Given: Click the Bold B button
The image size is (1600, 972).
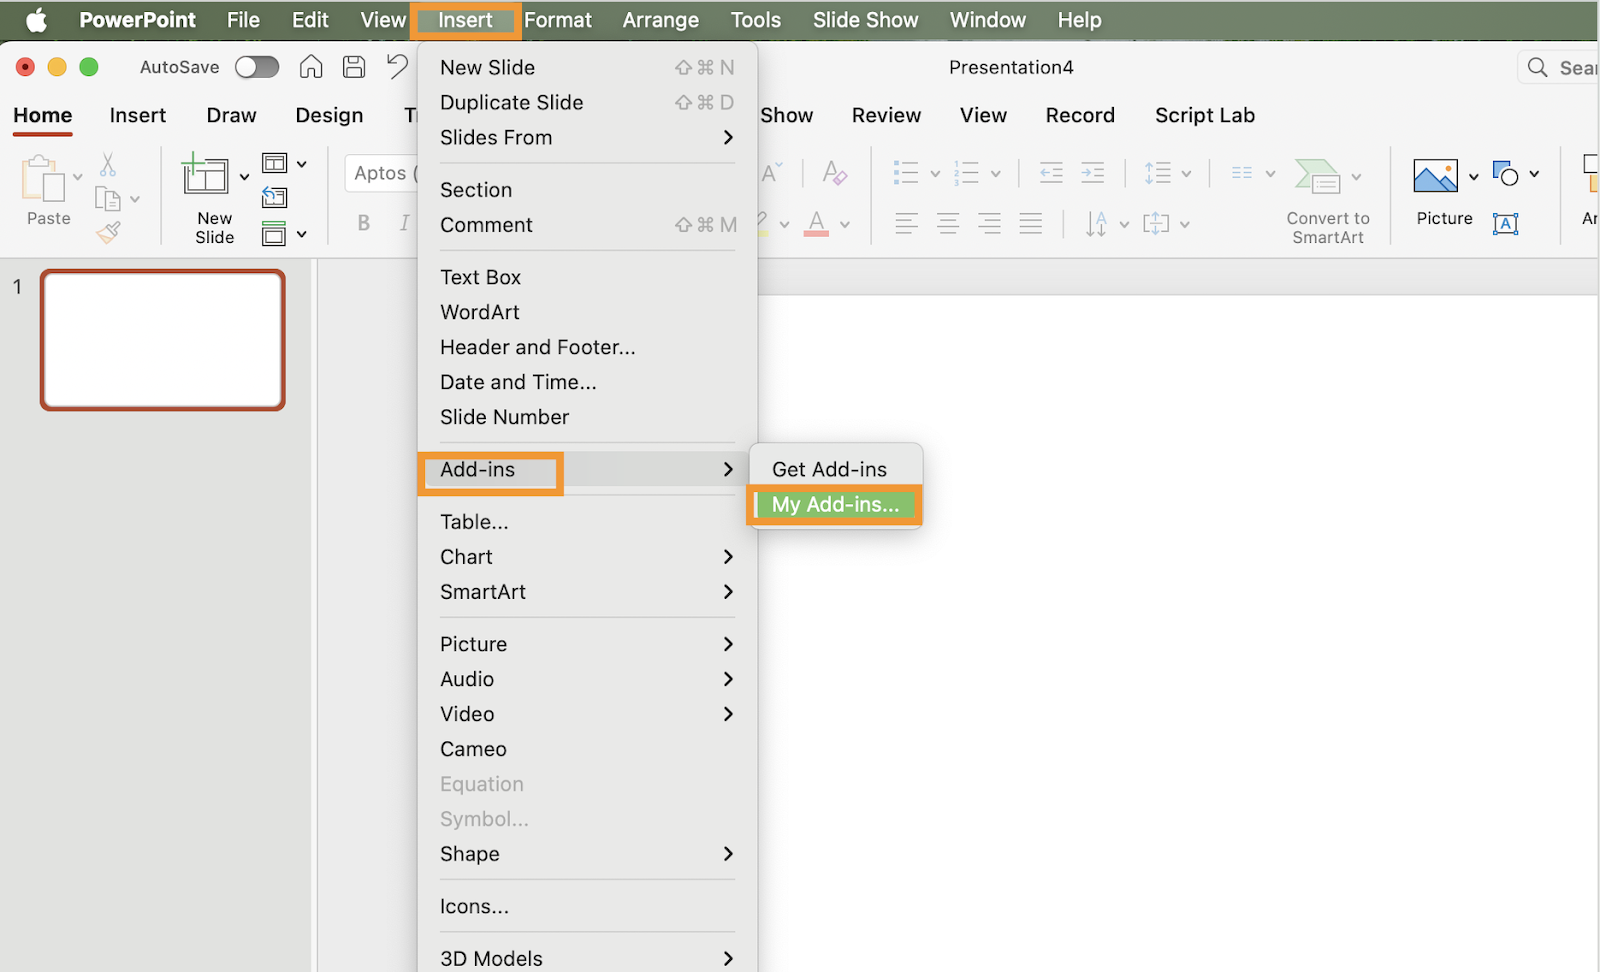Looking at the screenshot, I should 364,223.
